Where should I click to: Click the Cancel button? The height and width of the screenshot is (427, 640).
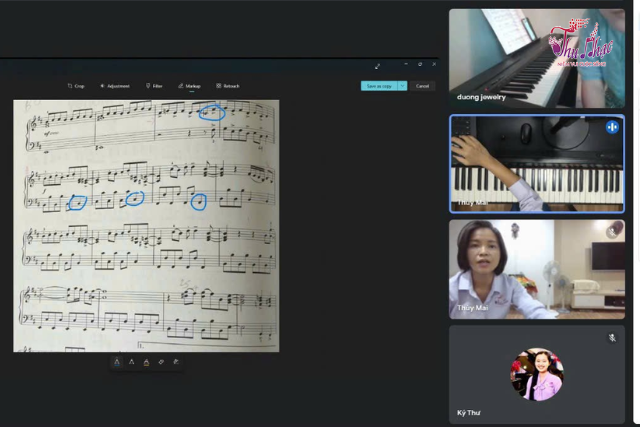click(422, 86)
